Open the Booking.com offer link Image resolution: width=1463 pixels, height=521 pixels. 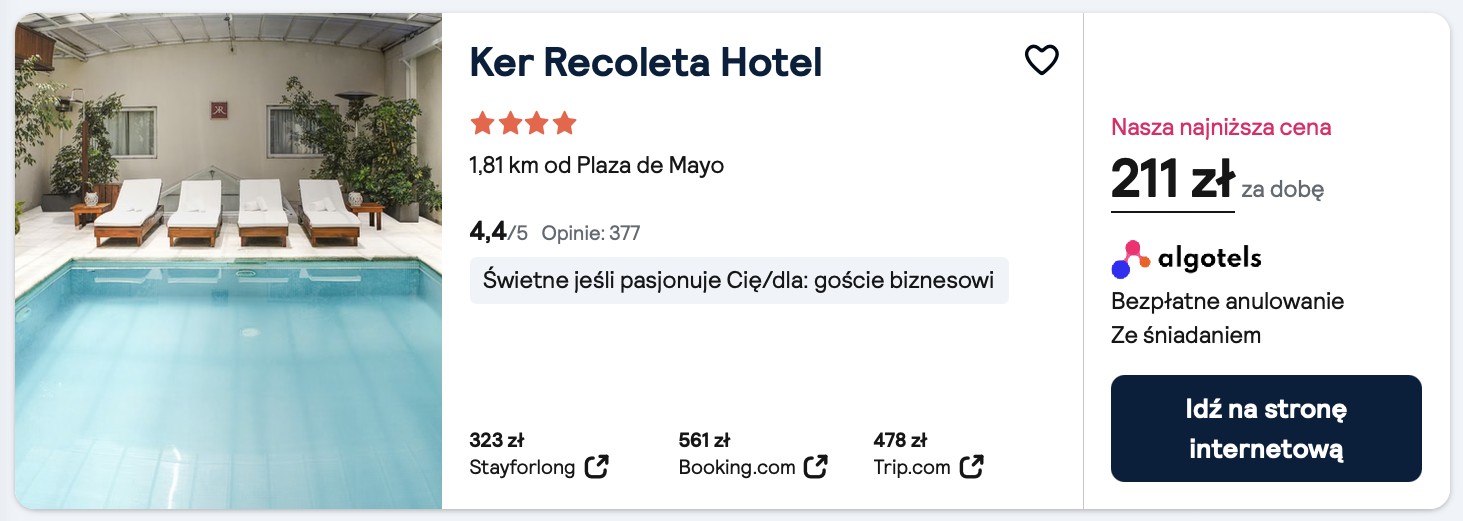point(736,467)
